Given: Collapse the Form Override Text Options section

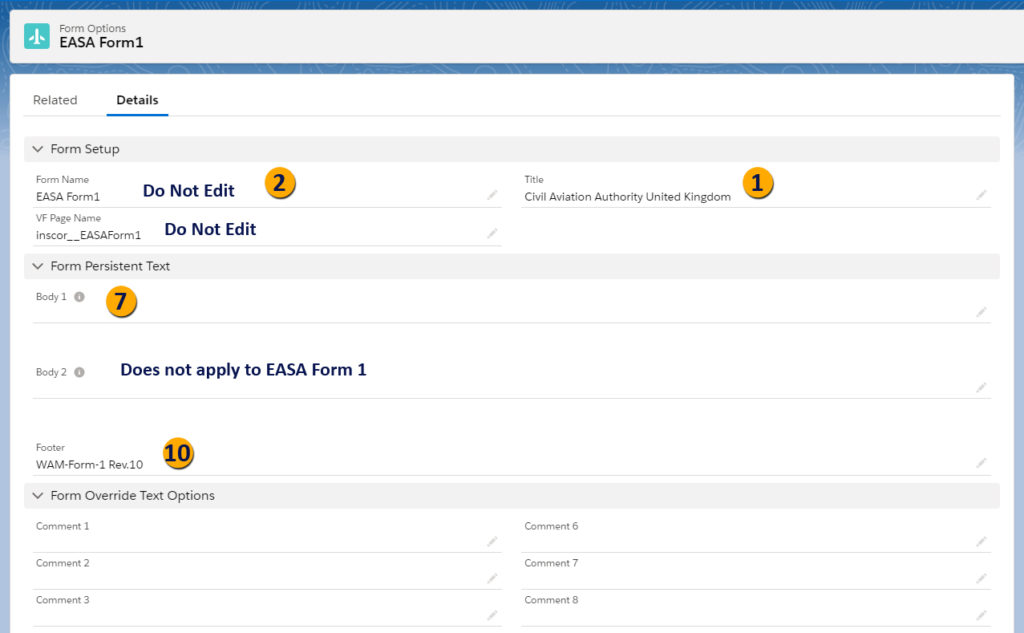Looking at the screenshot, I should pos(38,495).
